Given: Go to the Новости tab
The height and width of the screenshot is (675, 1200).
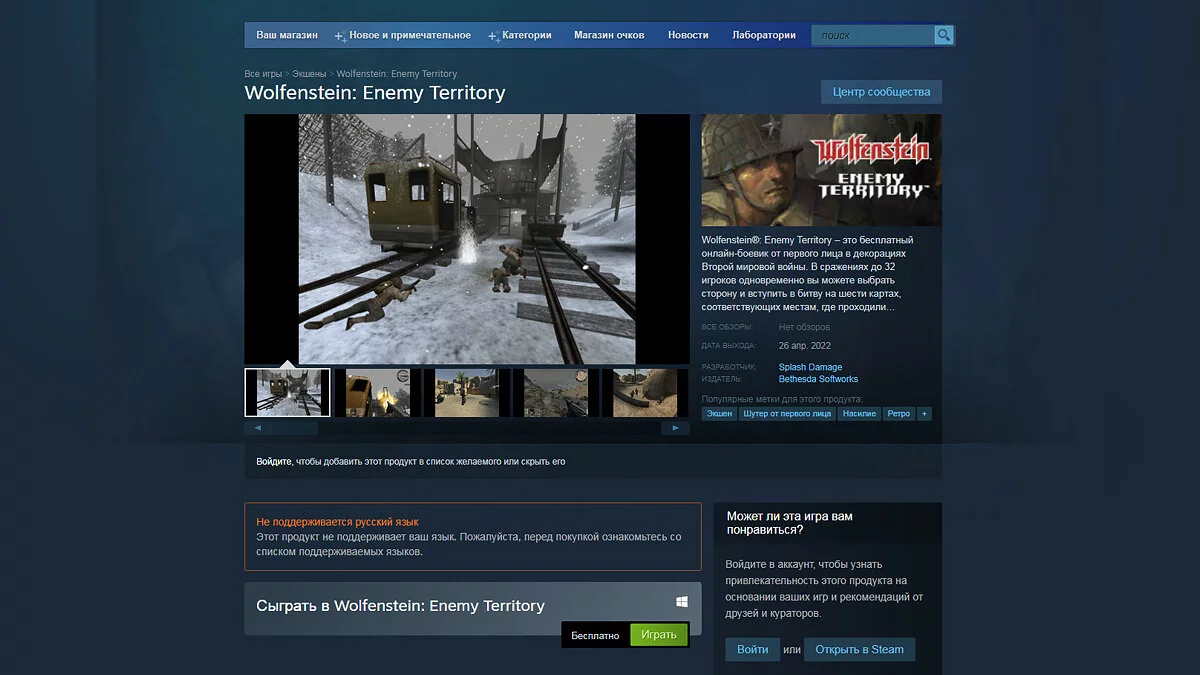Looking at the screenshot, I should [688, 36].
